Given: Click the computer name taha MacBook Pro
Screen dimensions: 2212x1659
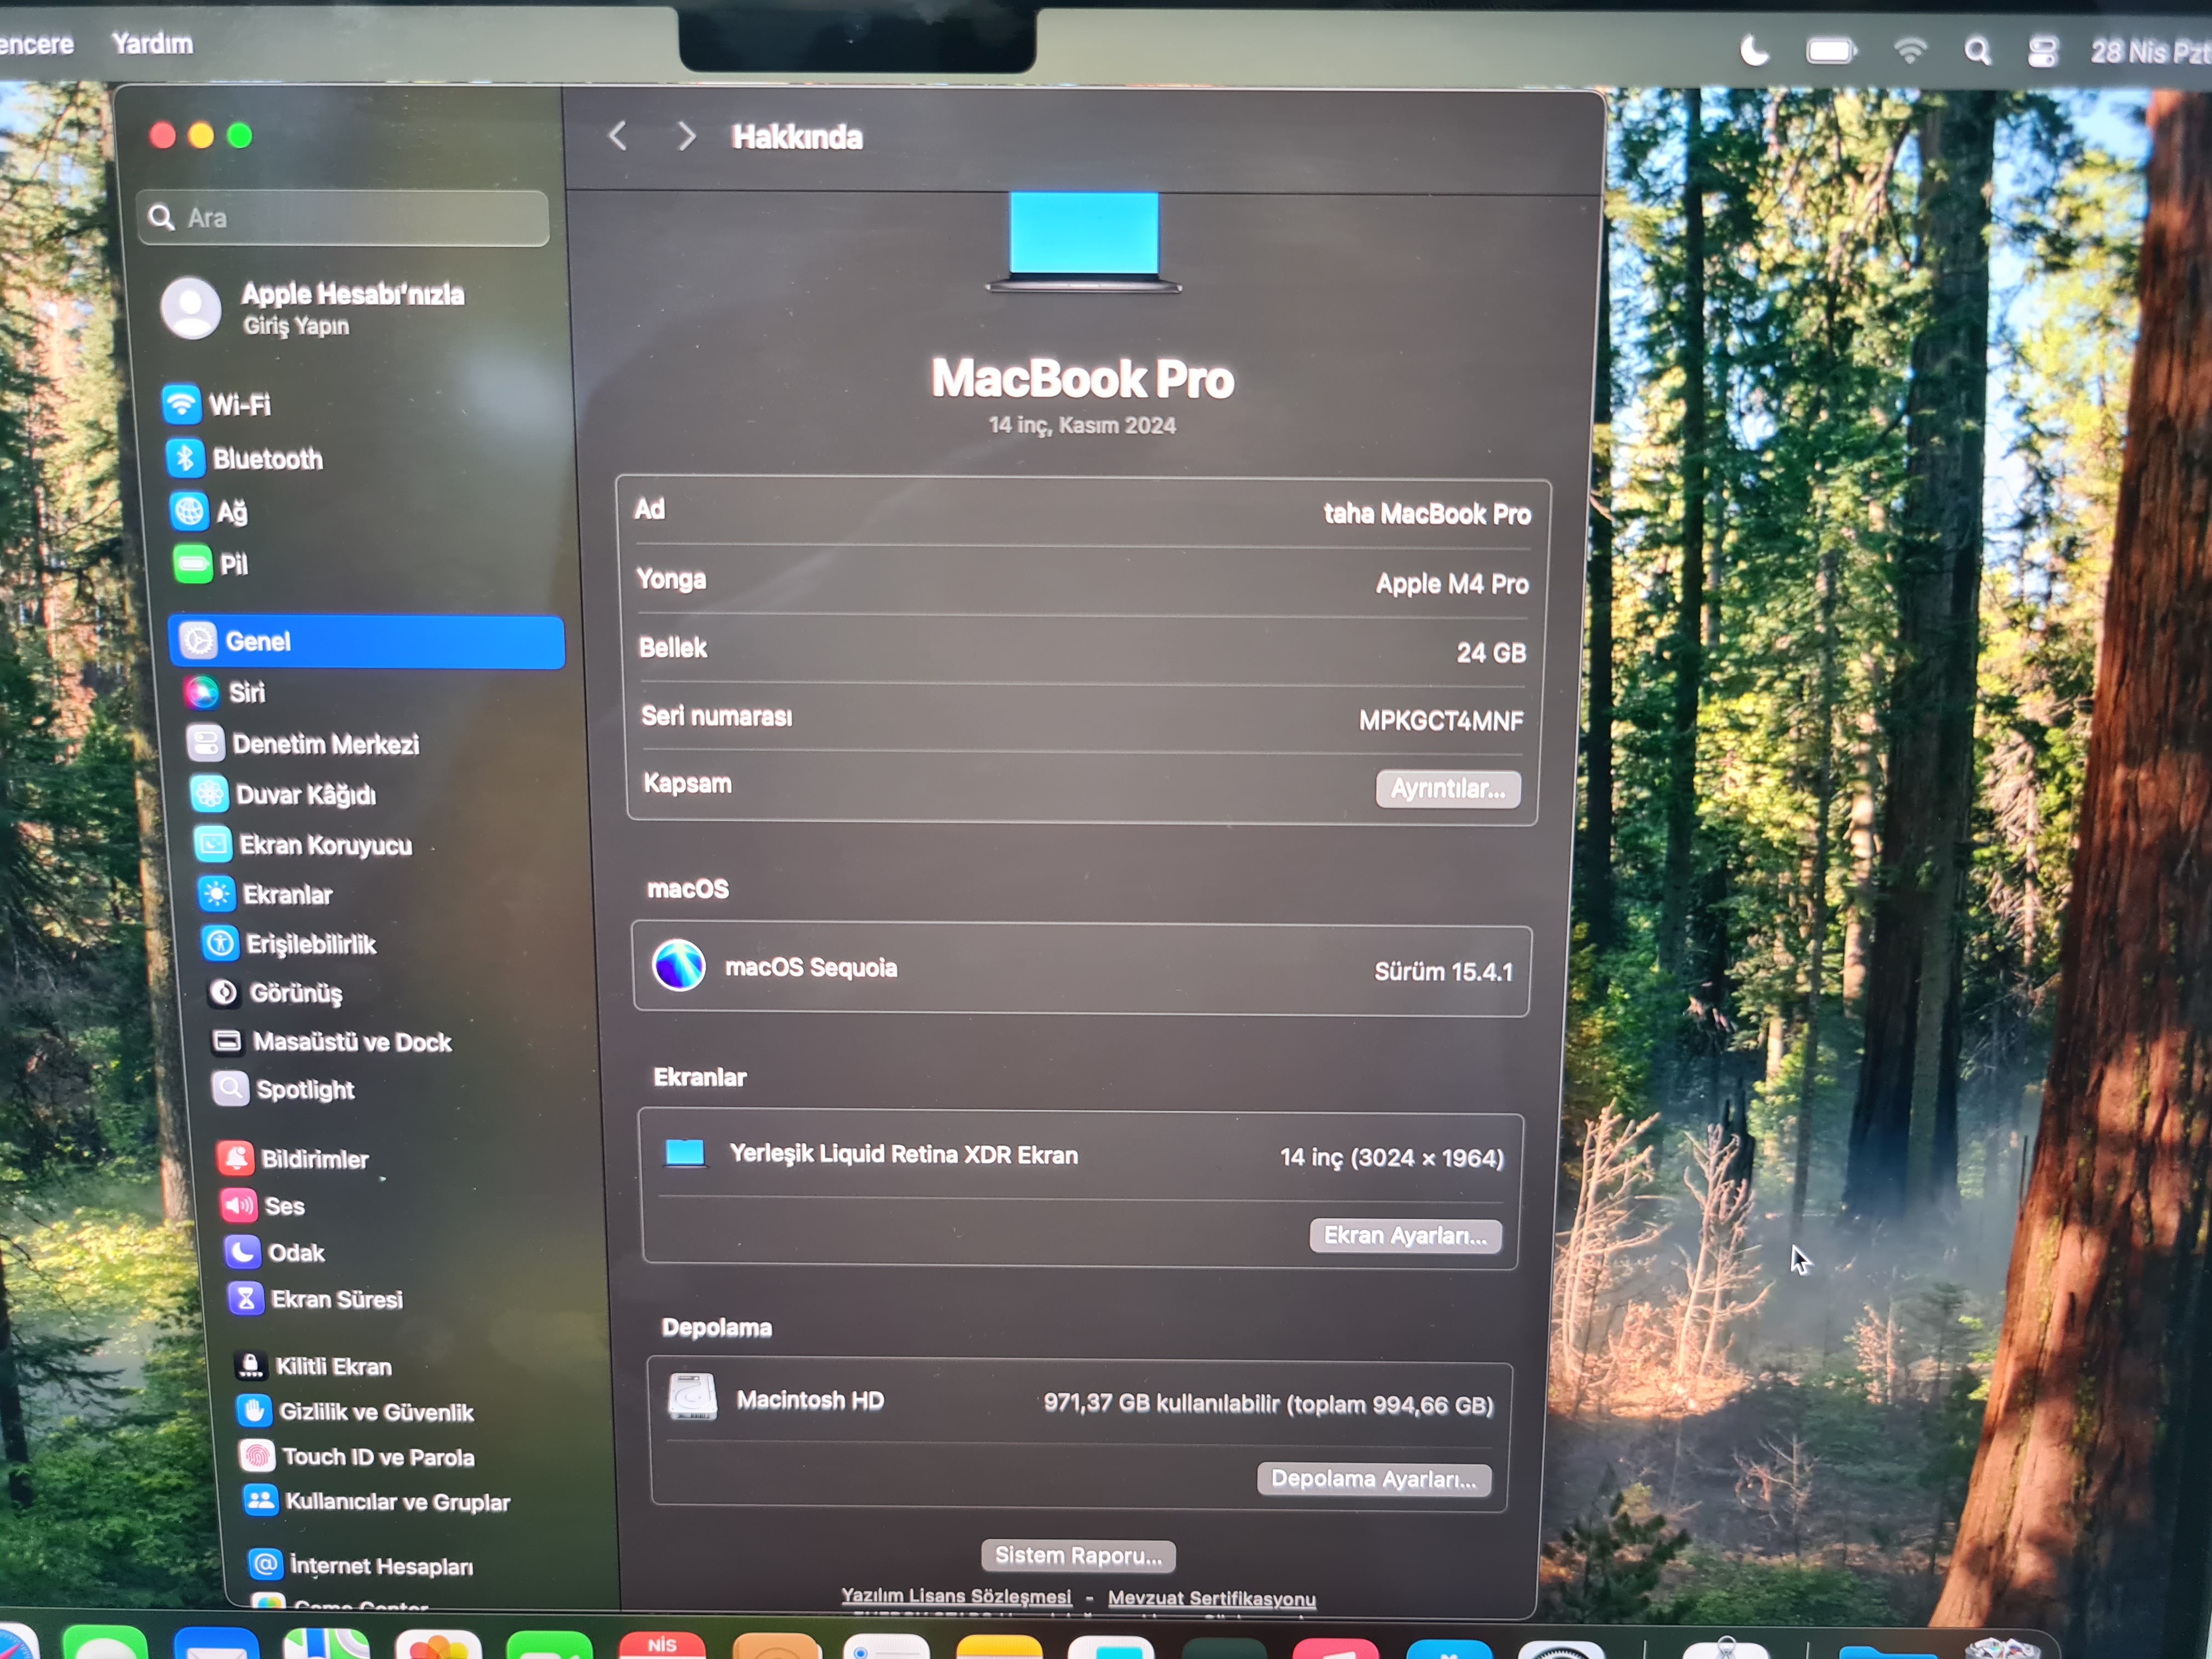Looking at the screenshot, I should [x=1427, y=514].
